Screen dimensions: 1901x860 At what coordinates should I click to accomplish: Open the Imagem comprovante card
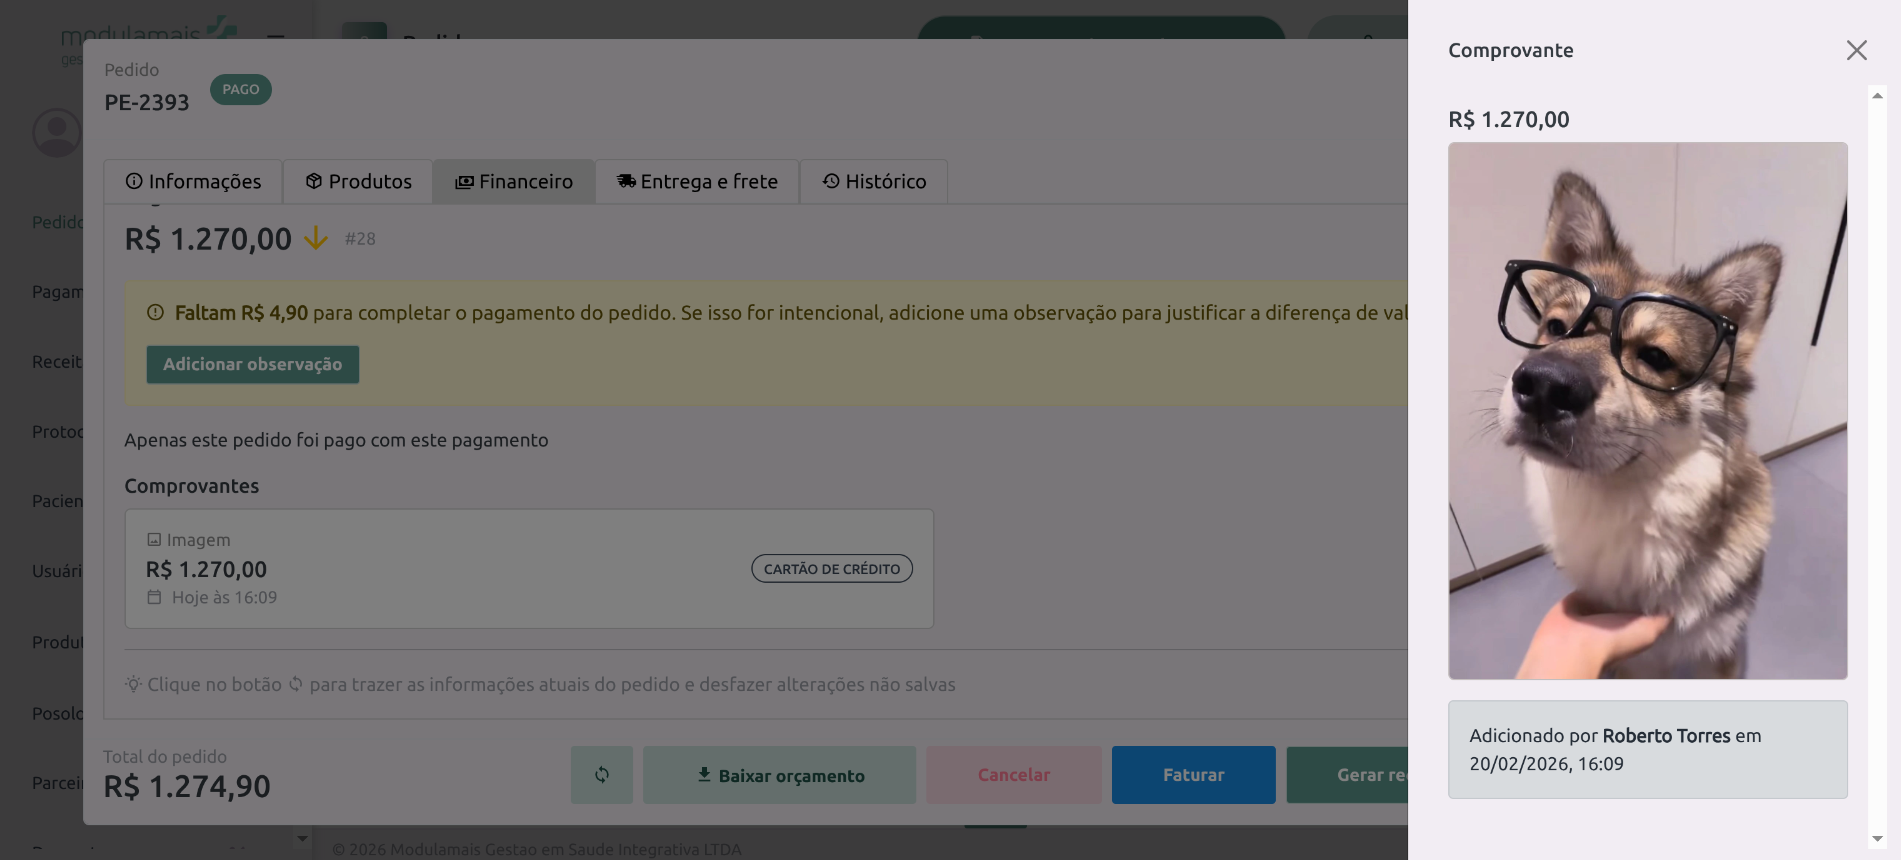point(529,569)
